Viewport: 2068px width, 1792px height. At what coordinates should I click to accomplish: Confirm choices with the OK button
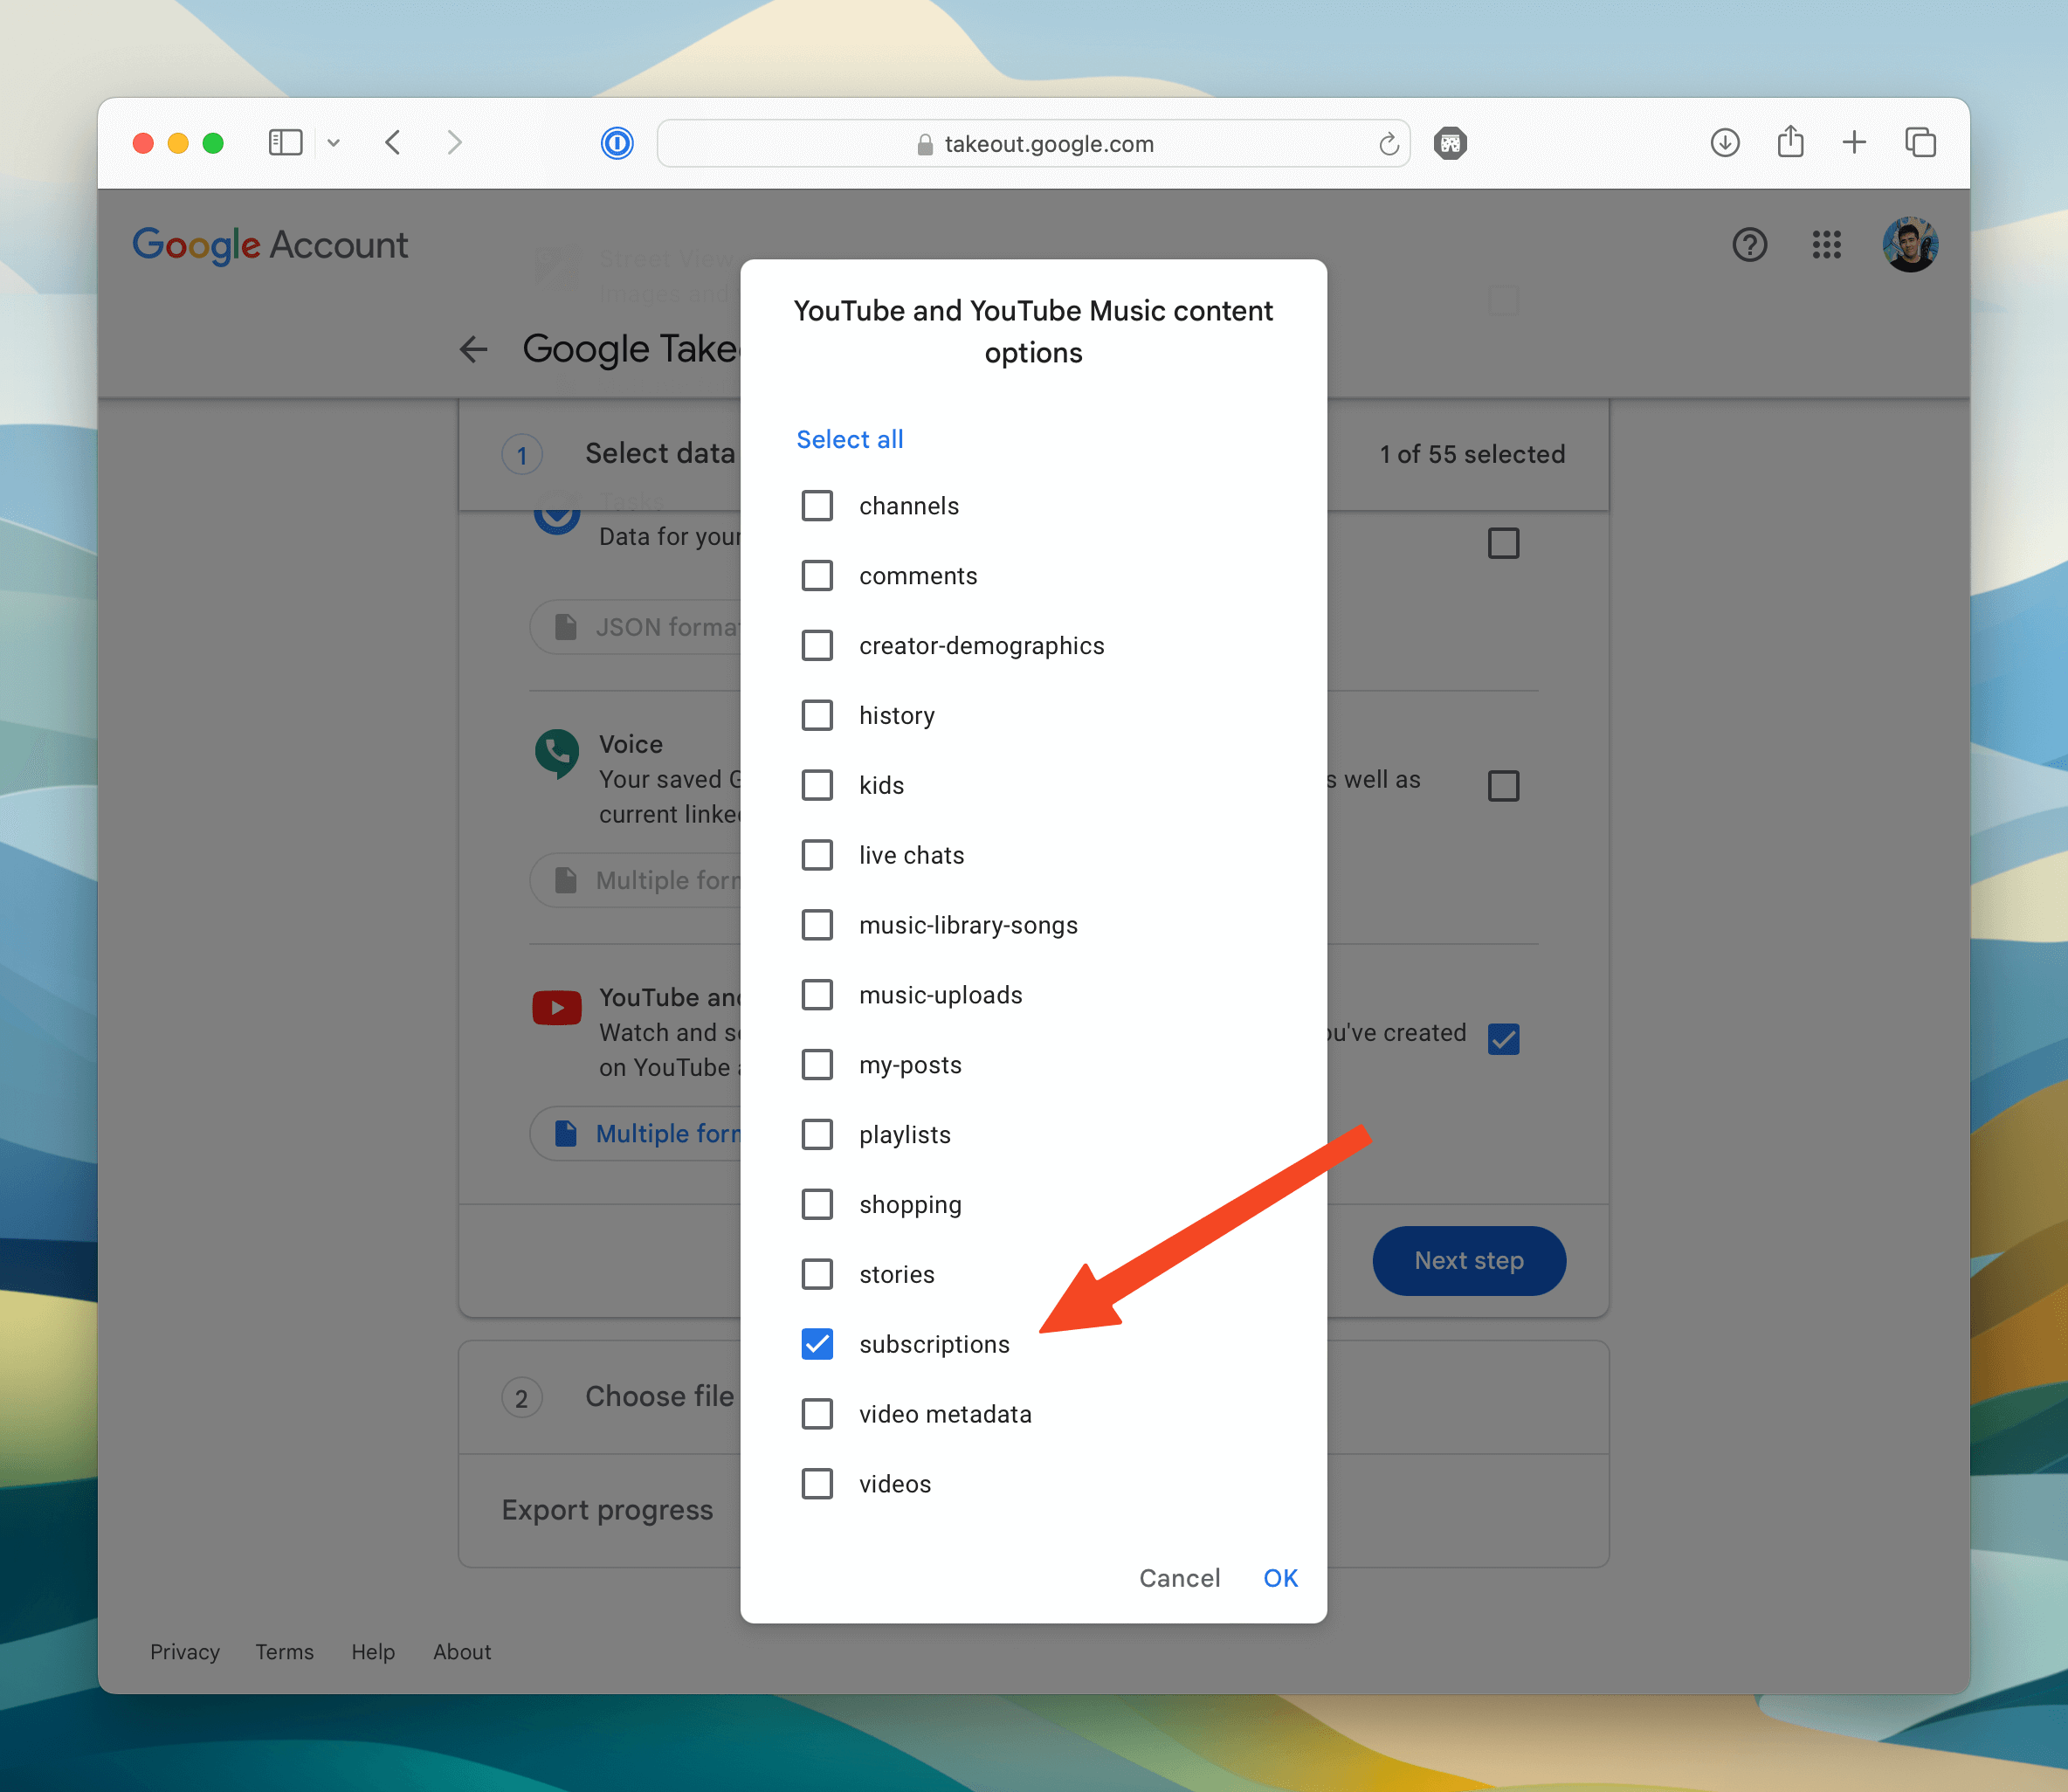point(1280,1577)
